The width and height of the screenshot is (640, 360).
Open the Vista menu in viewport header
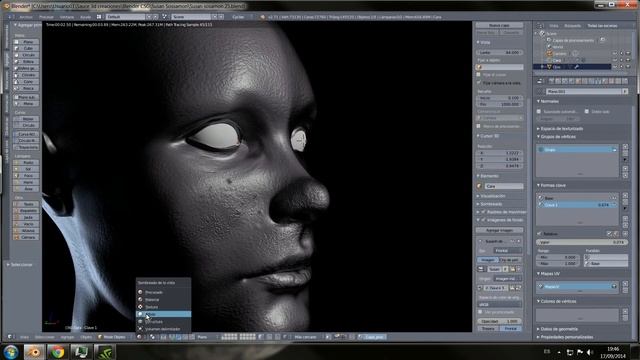click(24, 337)
